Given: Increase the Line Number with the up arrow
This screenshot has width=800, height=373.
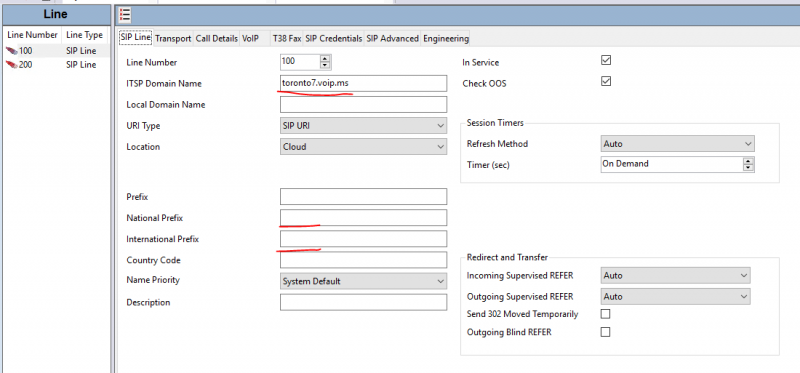Looking at the screenshot, I should click(325, 59).
